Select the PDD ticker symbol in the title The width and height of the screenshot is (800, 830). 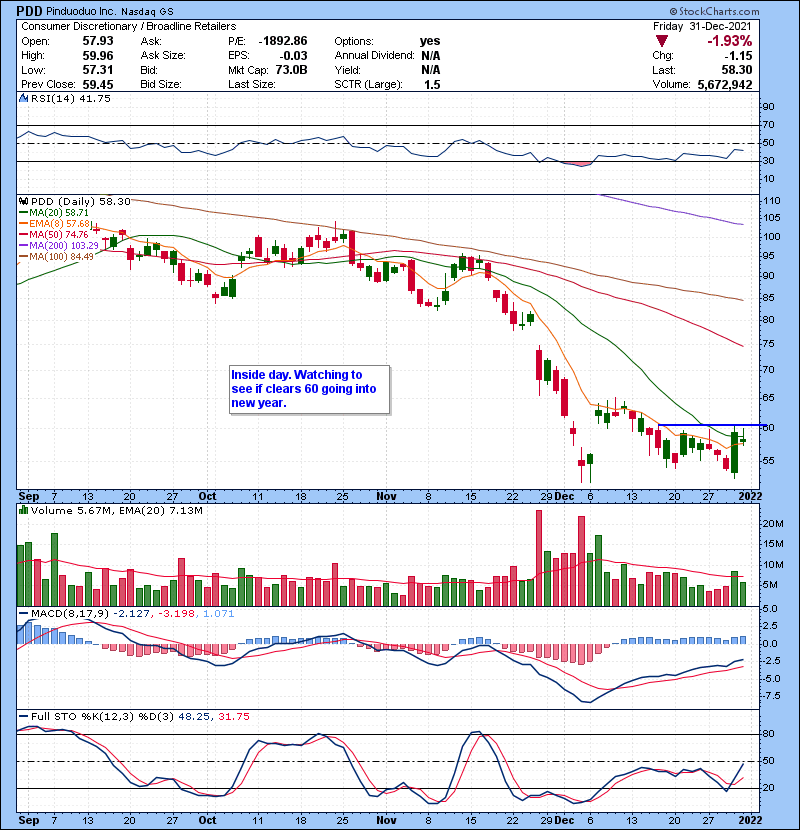click(29, 11)
